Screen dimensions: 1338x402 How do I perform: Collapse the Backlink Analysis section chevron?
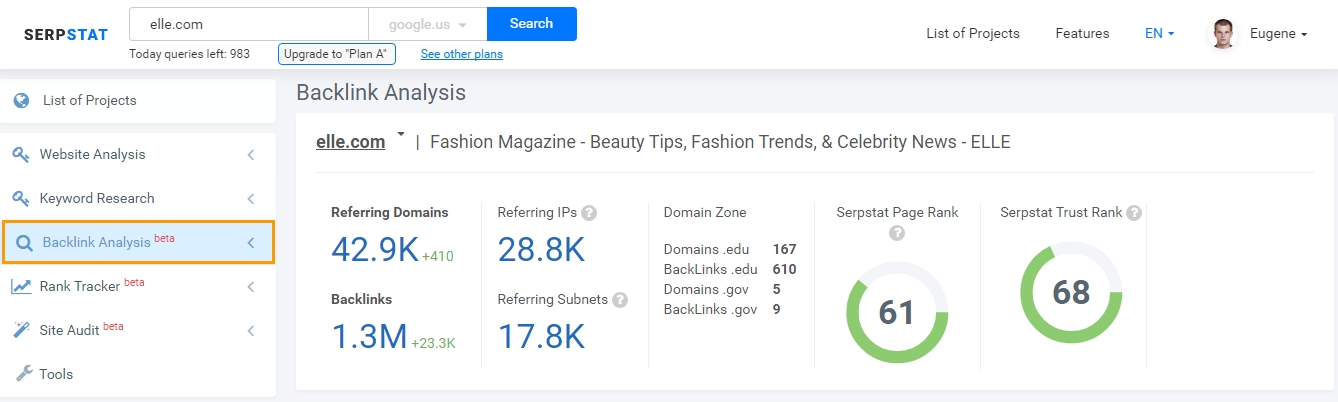coord(251,243)
